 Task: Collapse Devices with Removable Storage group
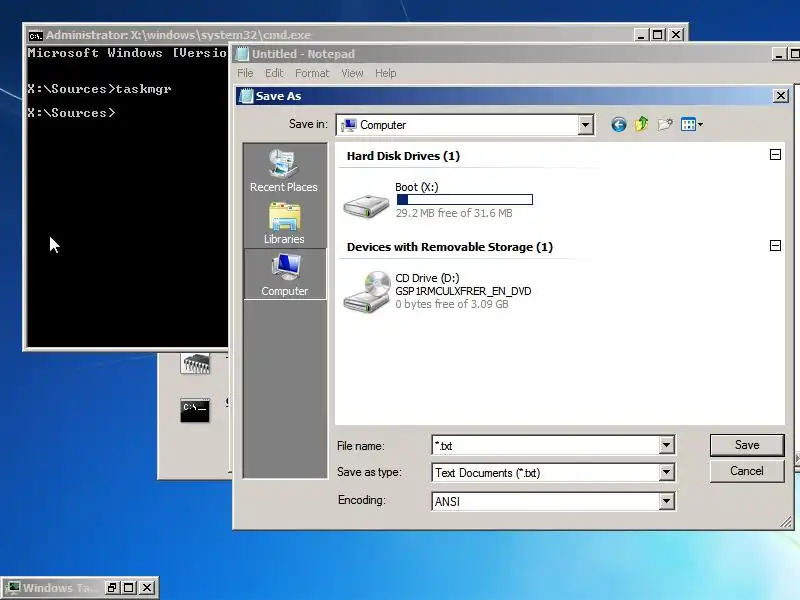coord(775,245)
